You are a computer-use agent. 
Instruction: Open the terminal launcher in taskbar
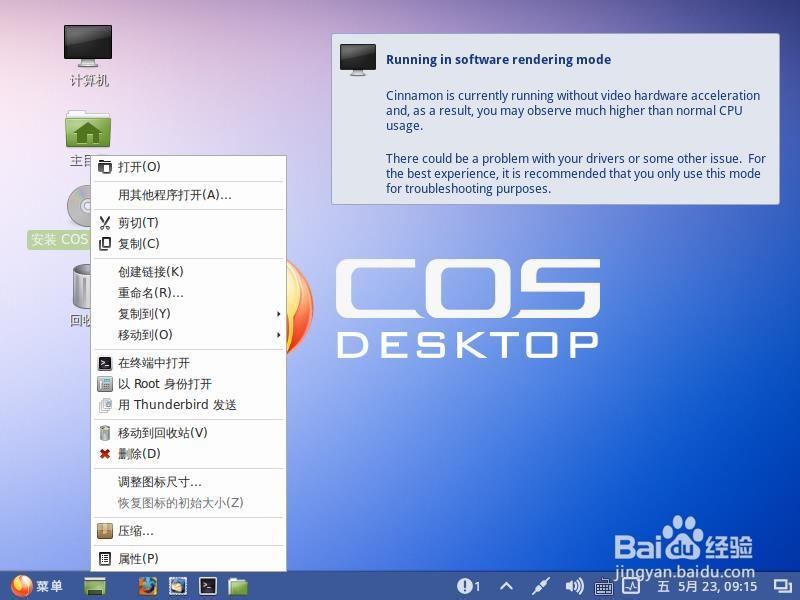click(x=208, y=586)
